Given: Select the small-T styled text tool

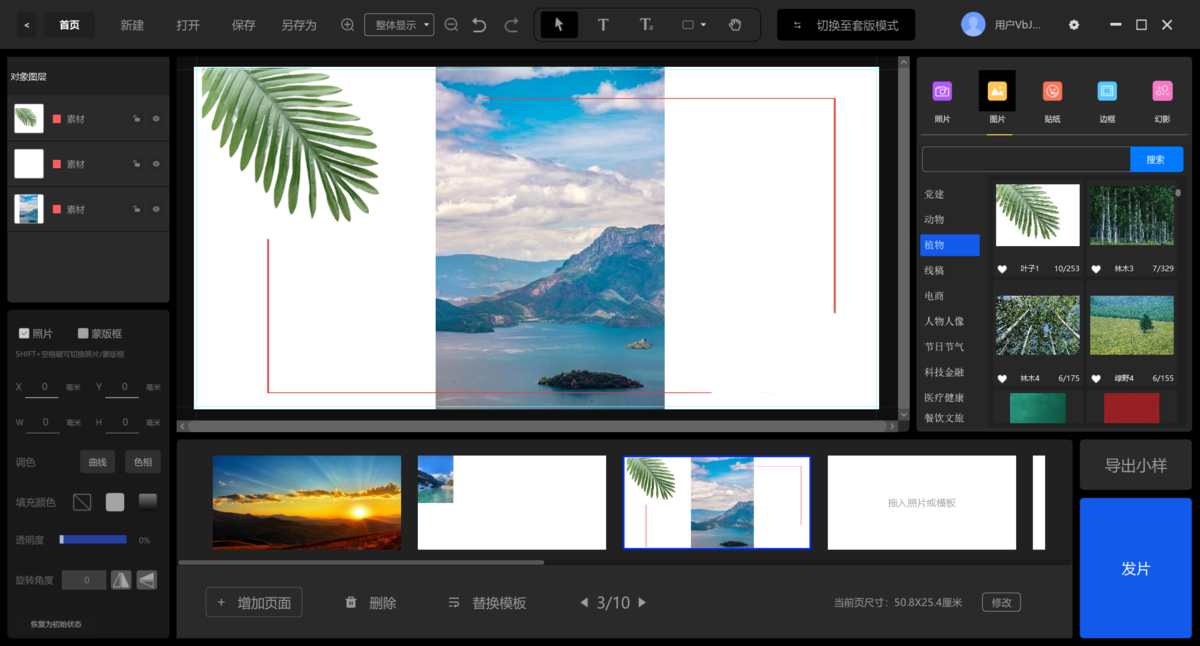Looking at the screenshot, I should tap(646, 25).
